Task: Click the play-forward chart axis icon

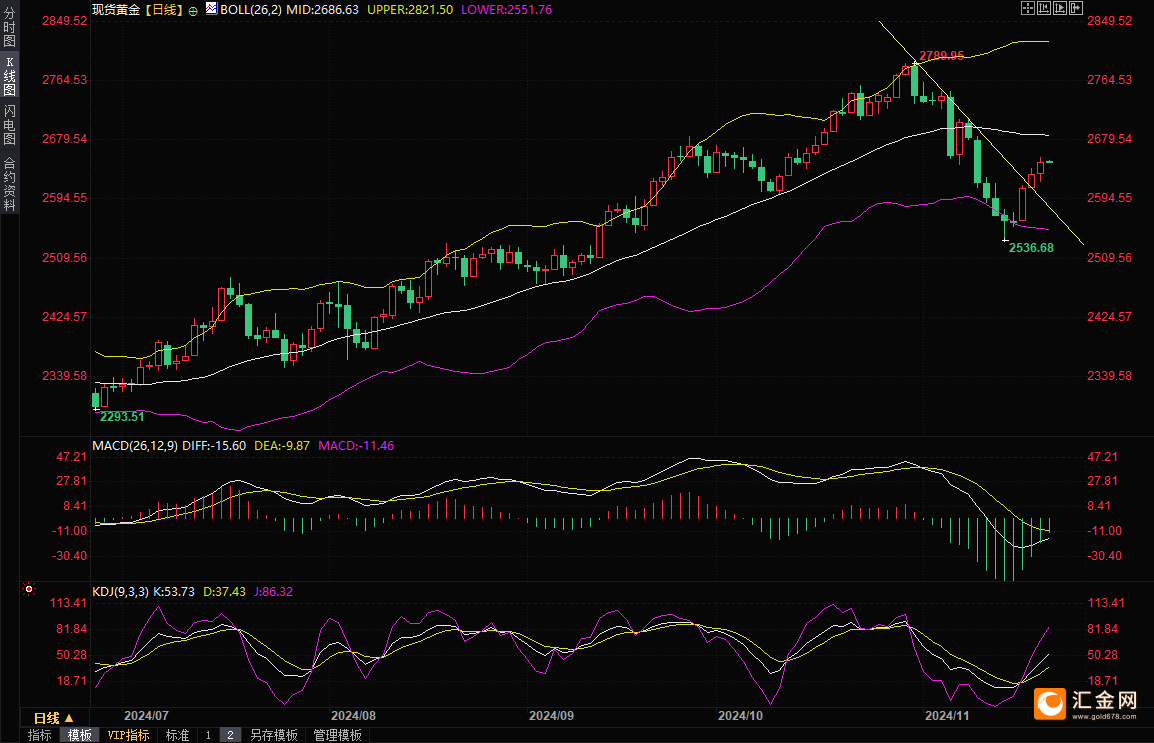Action: (x=1060, y=8)
